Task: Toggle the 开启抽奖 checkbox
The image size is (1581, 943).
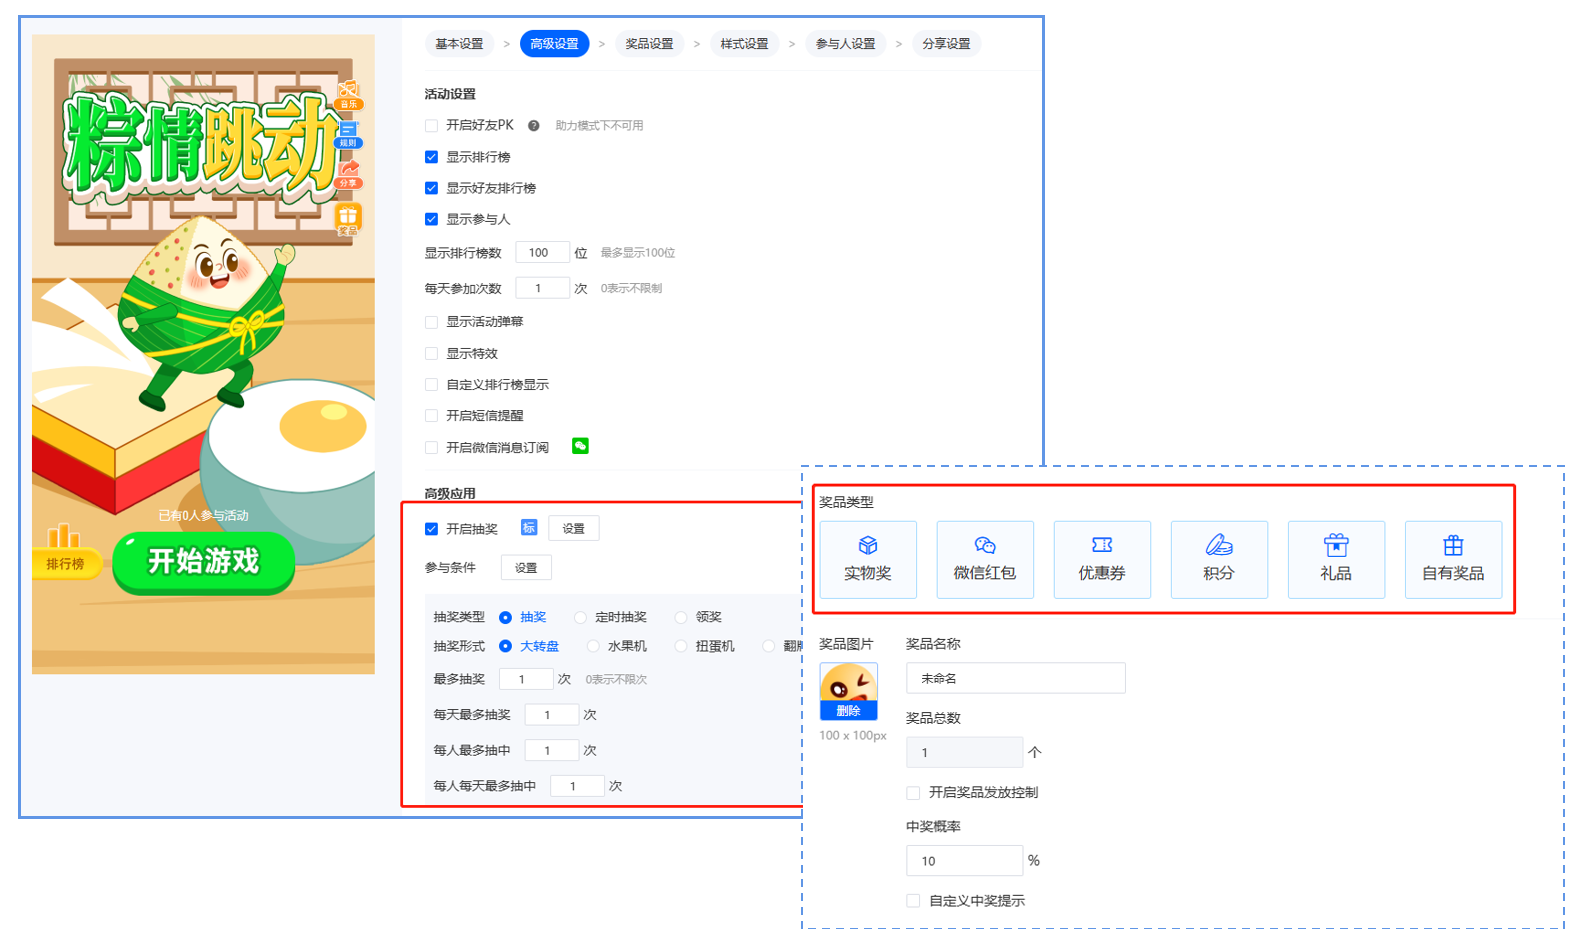Action: click(x=431, y=529)
